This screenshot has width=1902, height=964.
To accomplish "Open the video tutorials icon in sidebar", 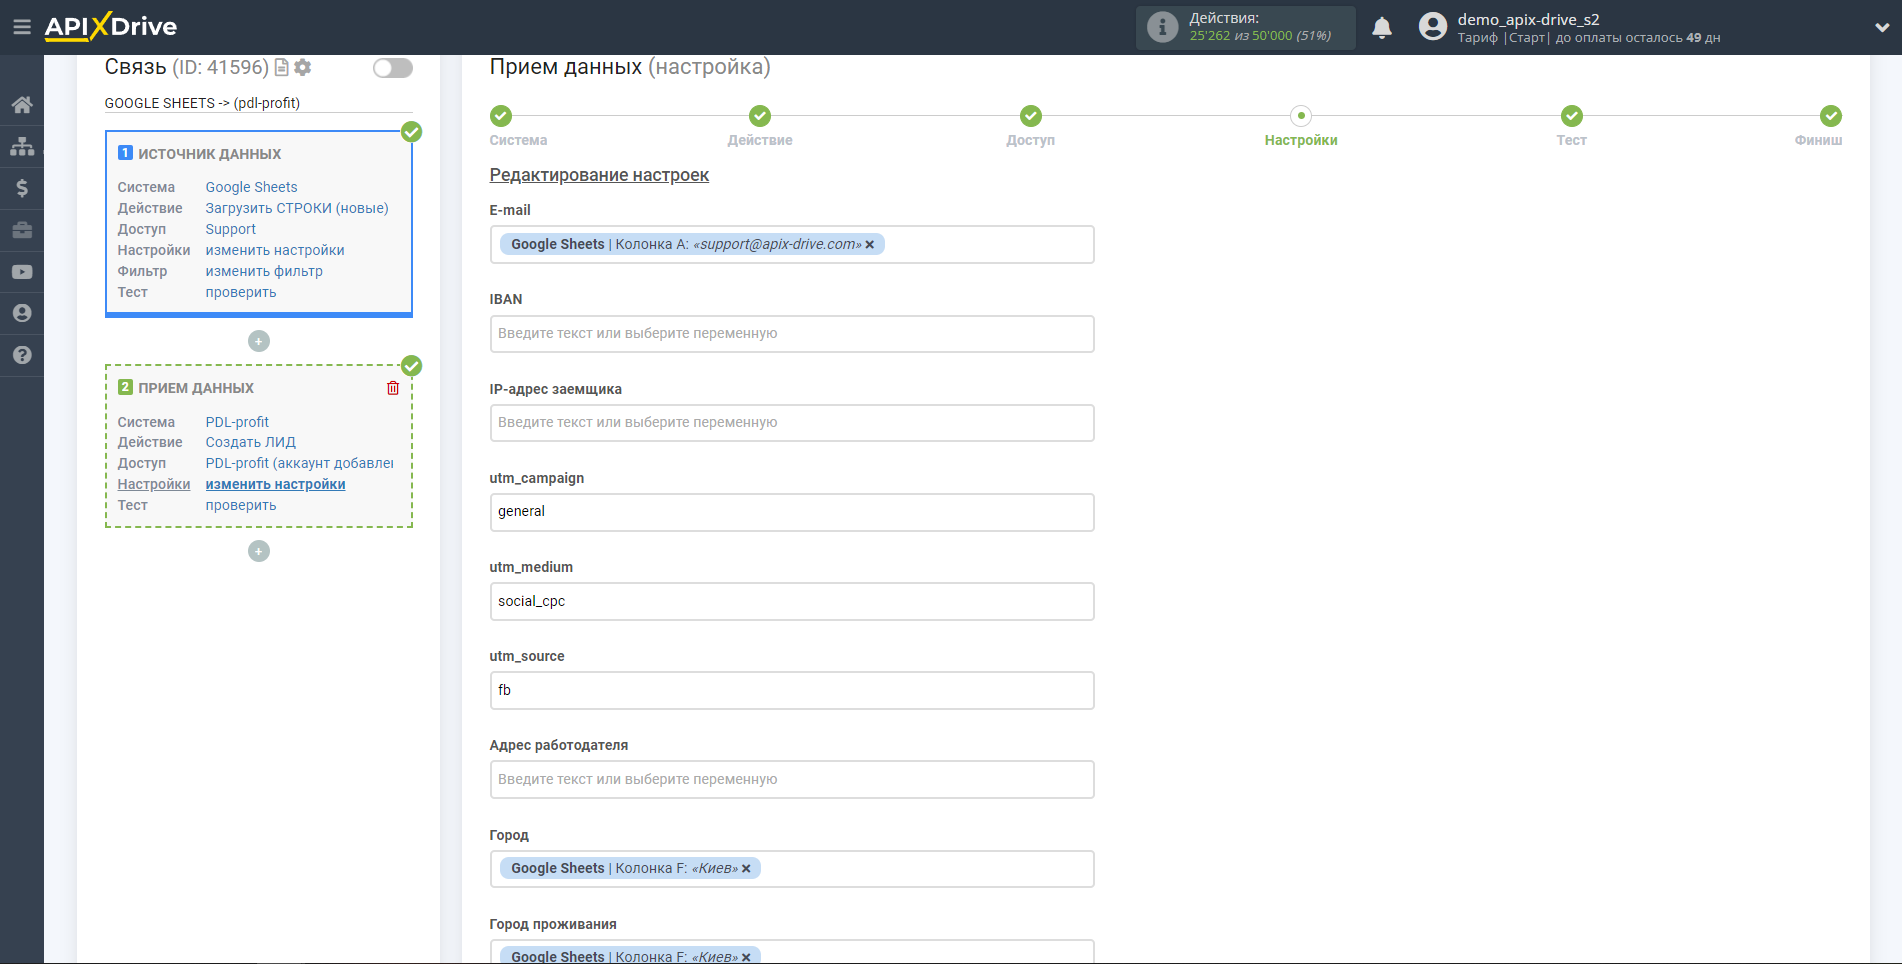I will pyautogui.click(x=22, y=272).
